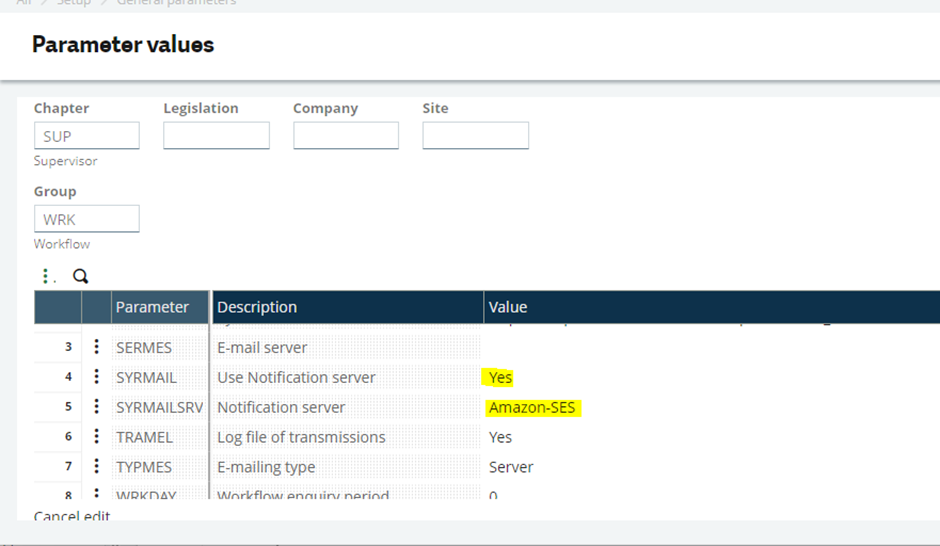940x546 pixels.
Task: Open row actions menu for TRAMEL row
Action: pos(97,437)
